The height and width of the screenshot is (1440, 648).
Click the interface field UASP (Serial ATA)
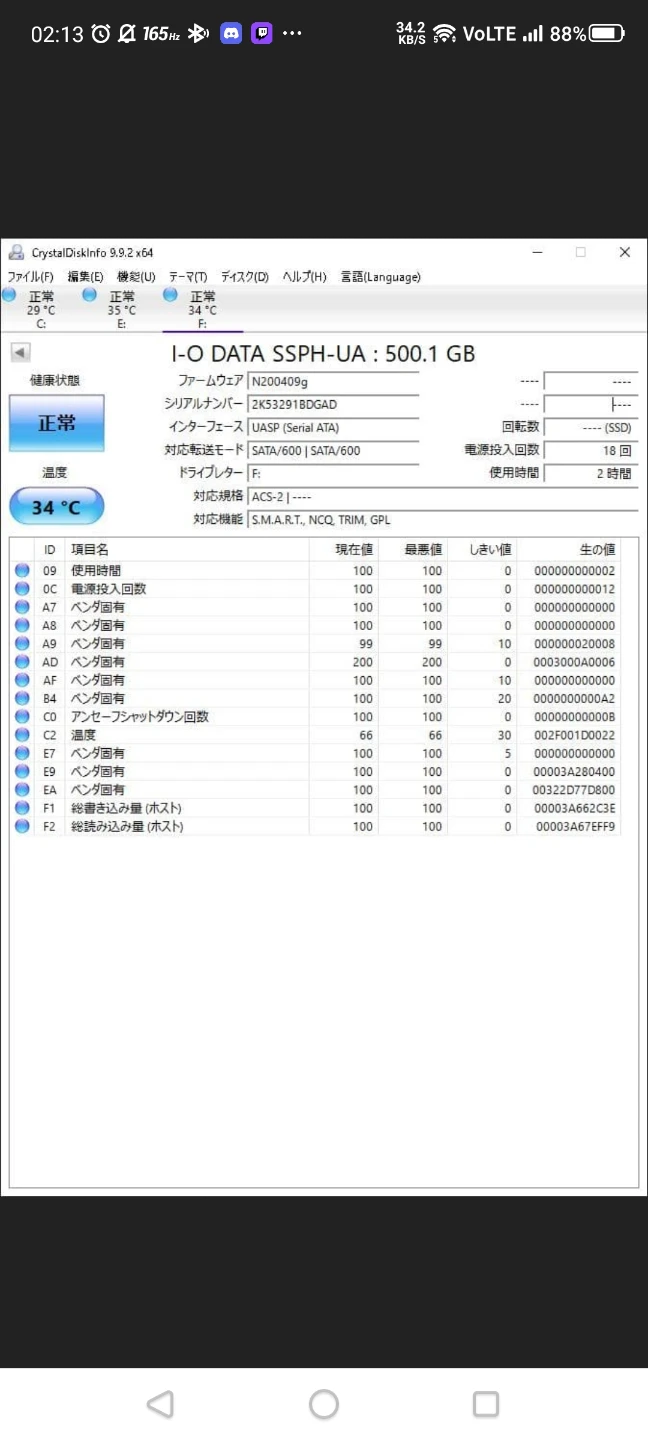(333, 427)
